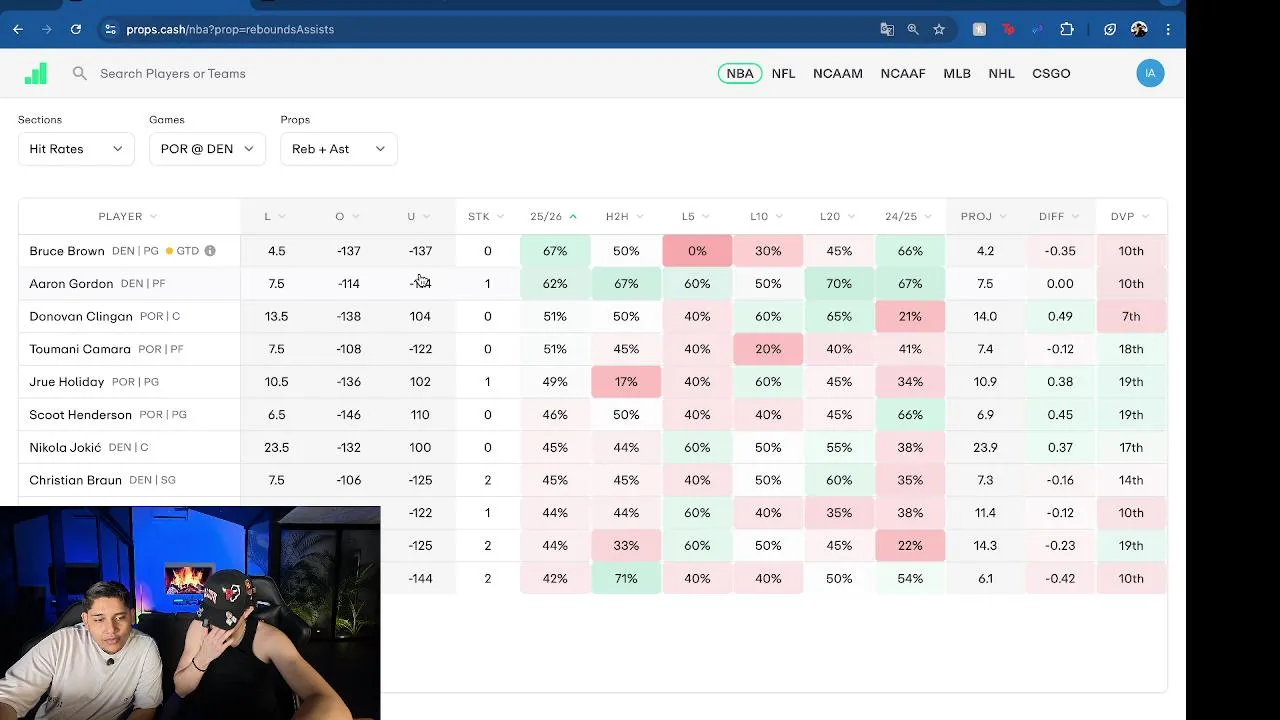Click Aaron Gordon's green 70% L20 cell
This screenshot has height=720, width=1280.
(839, 284)
